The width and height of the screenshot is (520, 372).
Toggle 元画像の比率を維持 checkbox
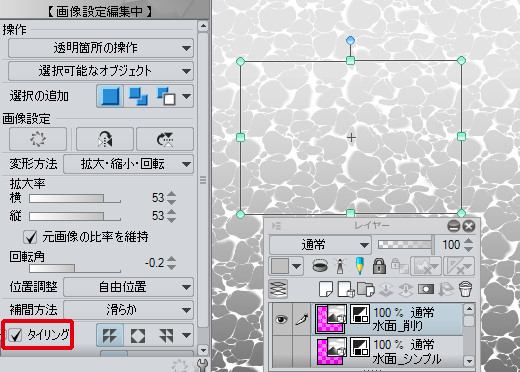point(30,237)
